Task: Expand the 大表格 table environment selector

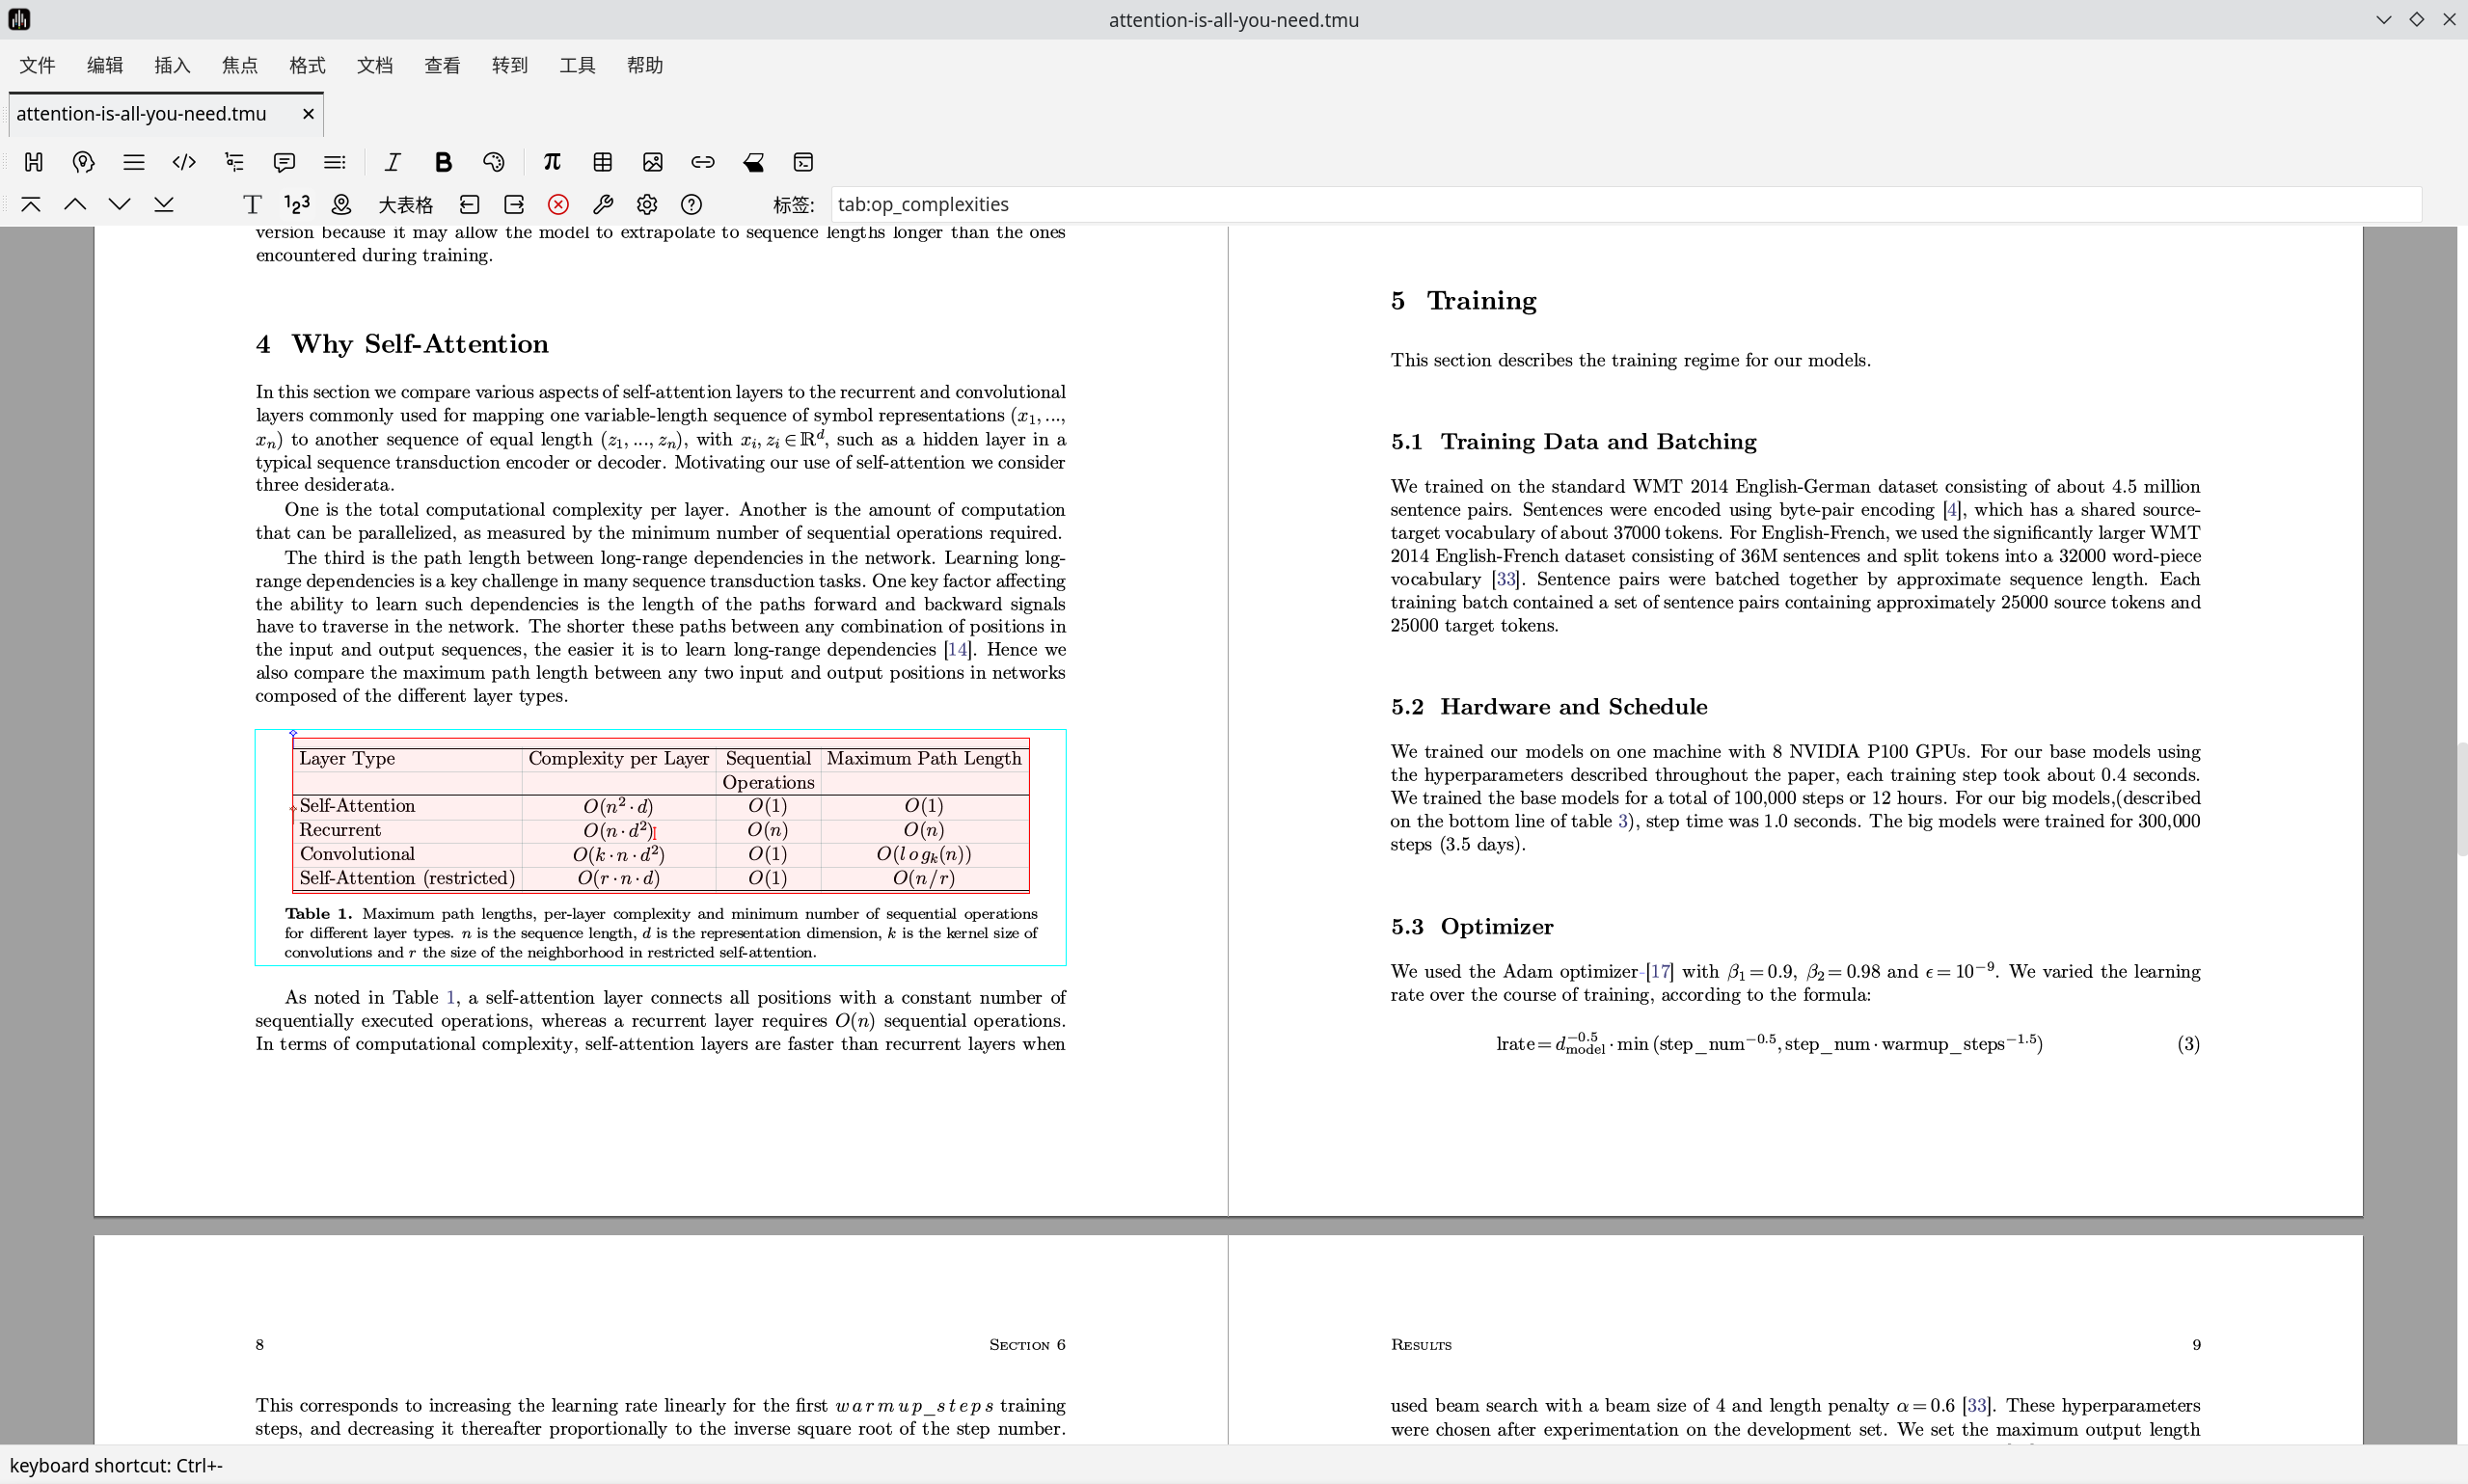Action: [405, 205]
